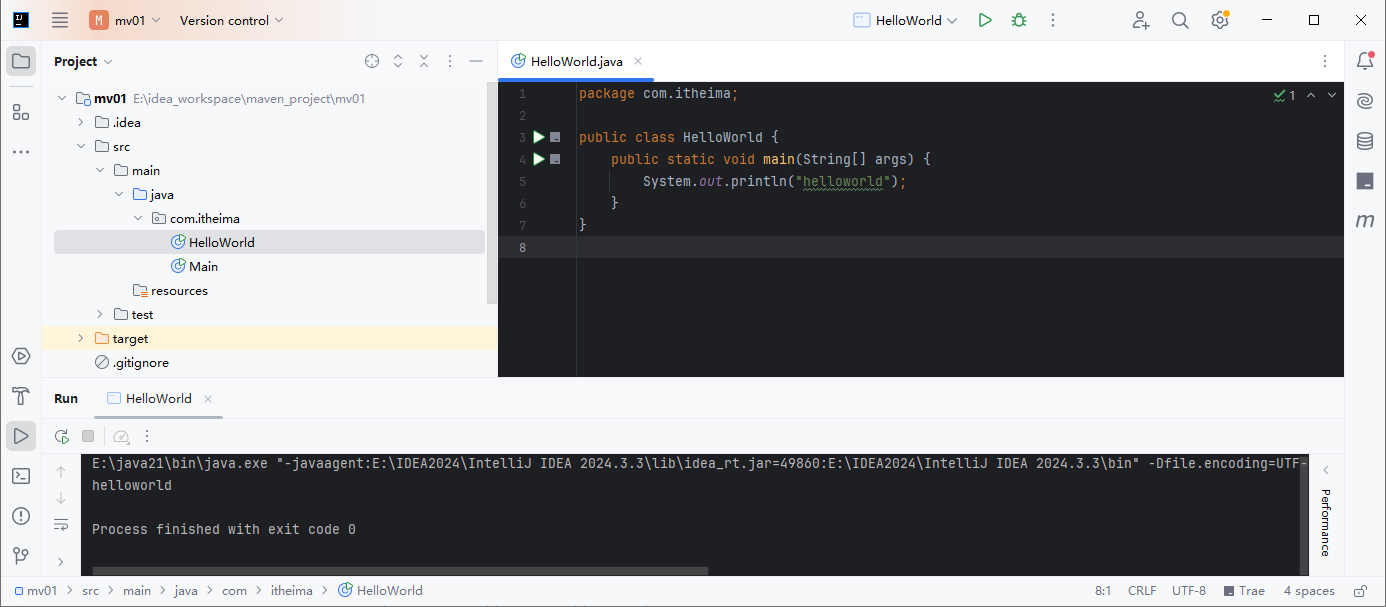The height and width of the screenshot is (607, 1386).
Task: Open the Services tool window icon
Action: pos(21,356)
